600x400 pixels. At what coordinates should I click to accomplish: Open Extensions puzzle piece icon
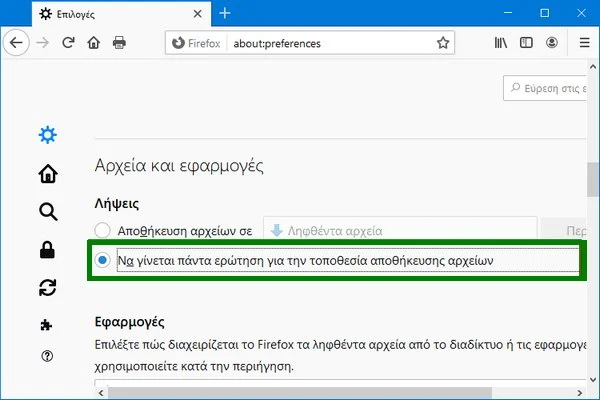[x=46, y=325]
